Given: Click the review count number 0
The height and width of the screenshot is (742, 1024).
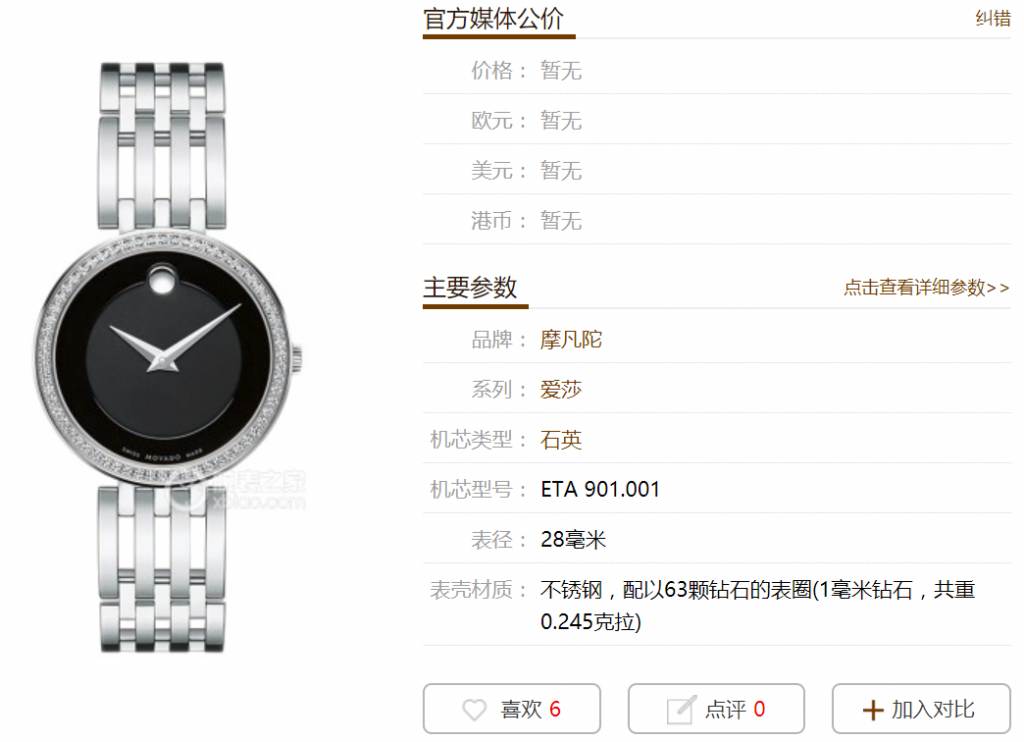Looking at the screenshot, I should click(x=760, y=709).
